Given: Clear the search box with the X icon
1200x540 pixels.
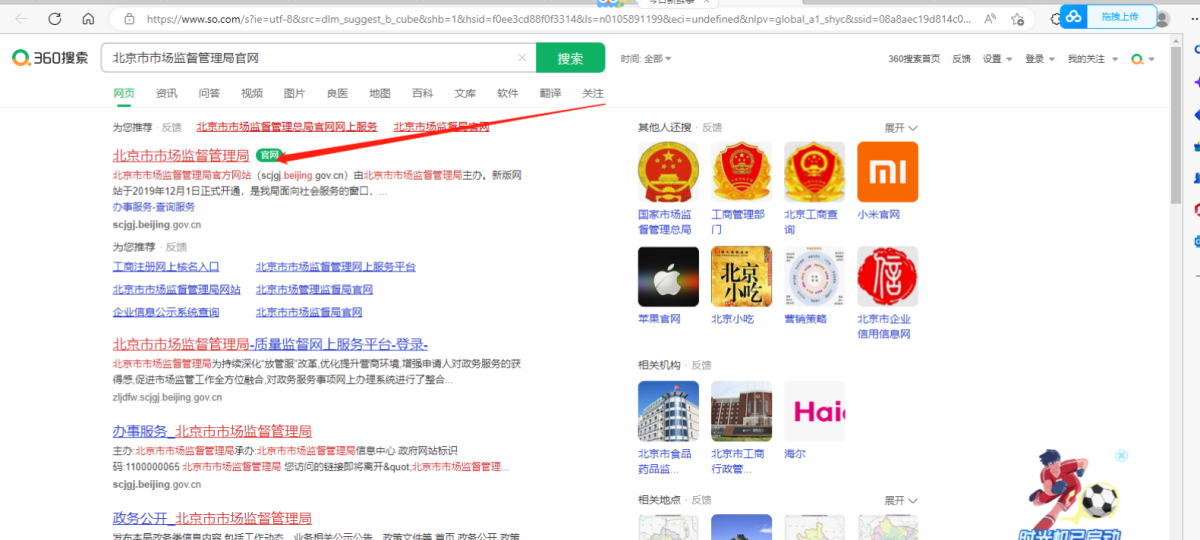Looking at the screenshot, I should click(x=522, y=59).
